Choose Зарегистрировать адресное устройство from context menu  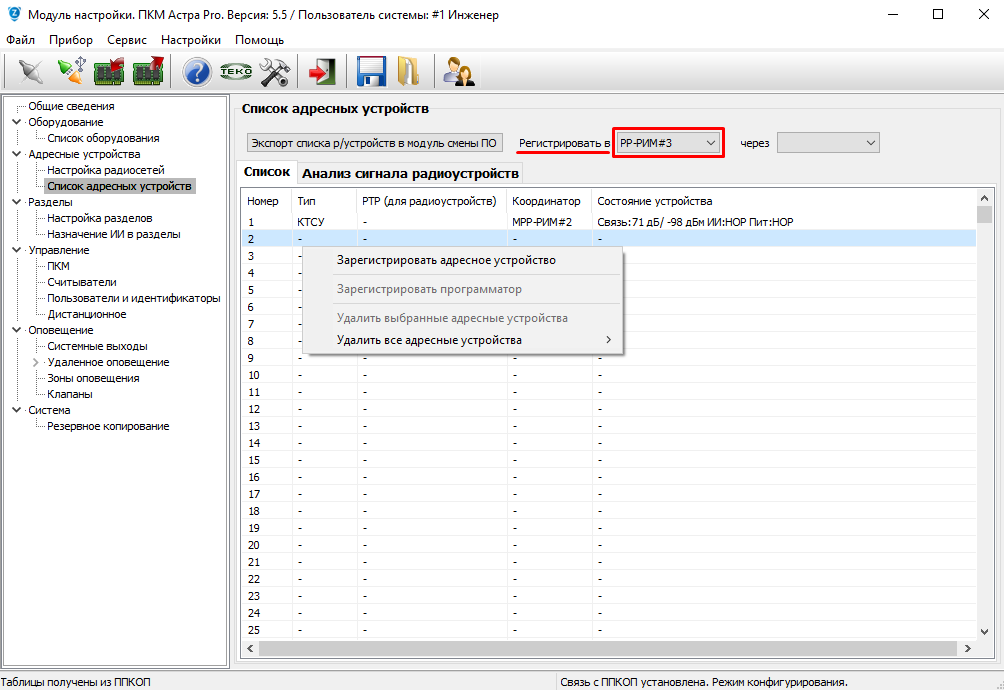(x=446, y=260)
